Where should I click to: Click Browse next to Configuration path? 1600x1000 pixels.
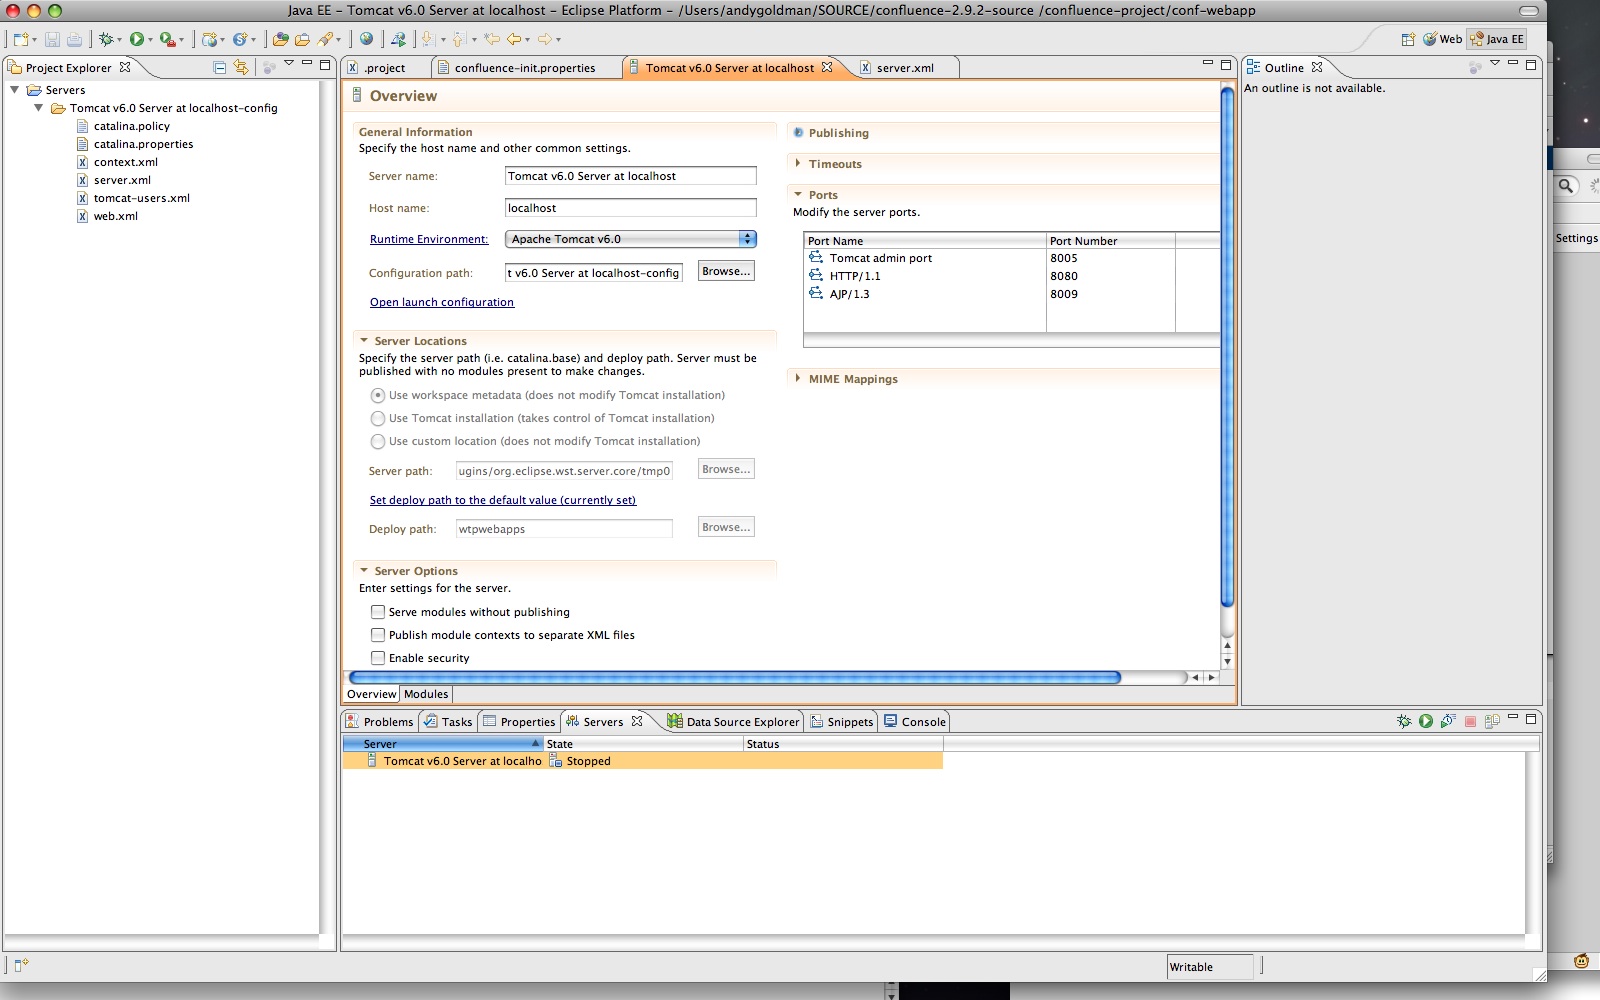725,271
